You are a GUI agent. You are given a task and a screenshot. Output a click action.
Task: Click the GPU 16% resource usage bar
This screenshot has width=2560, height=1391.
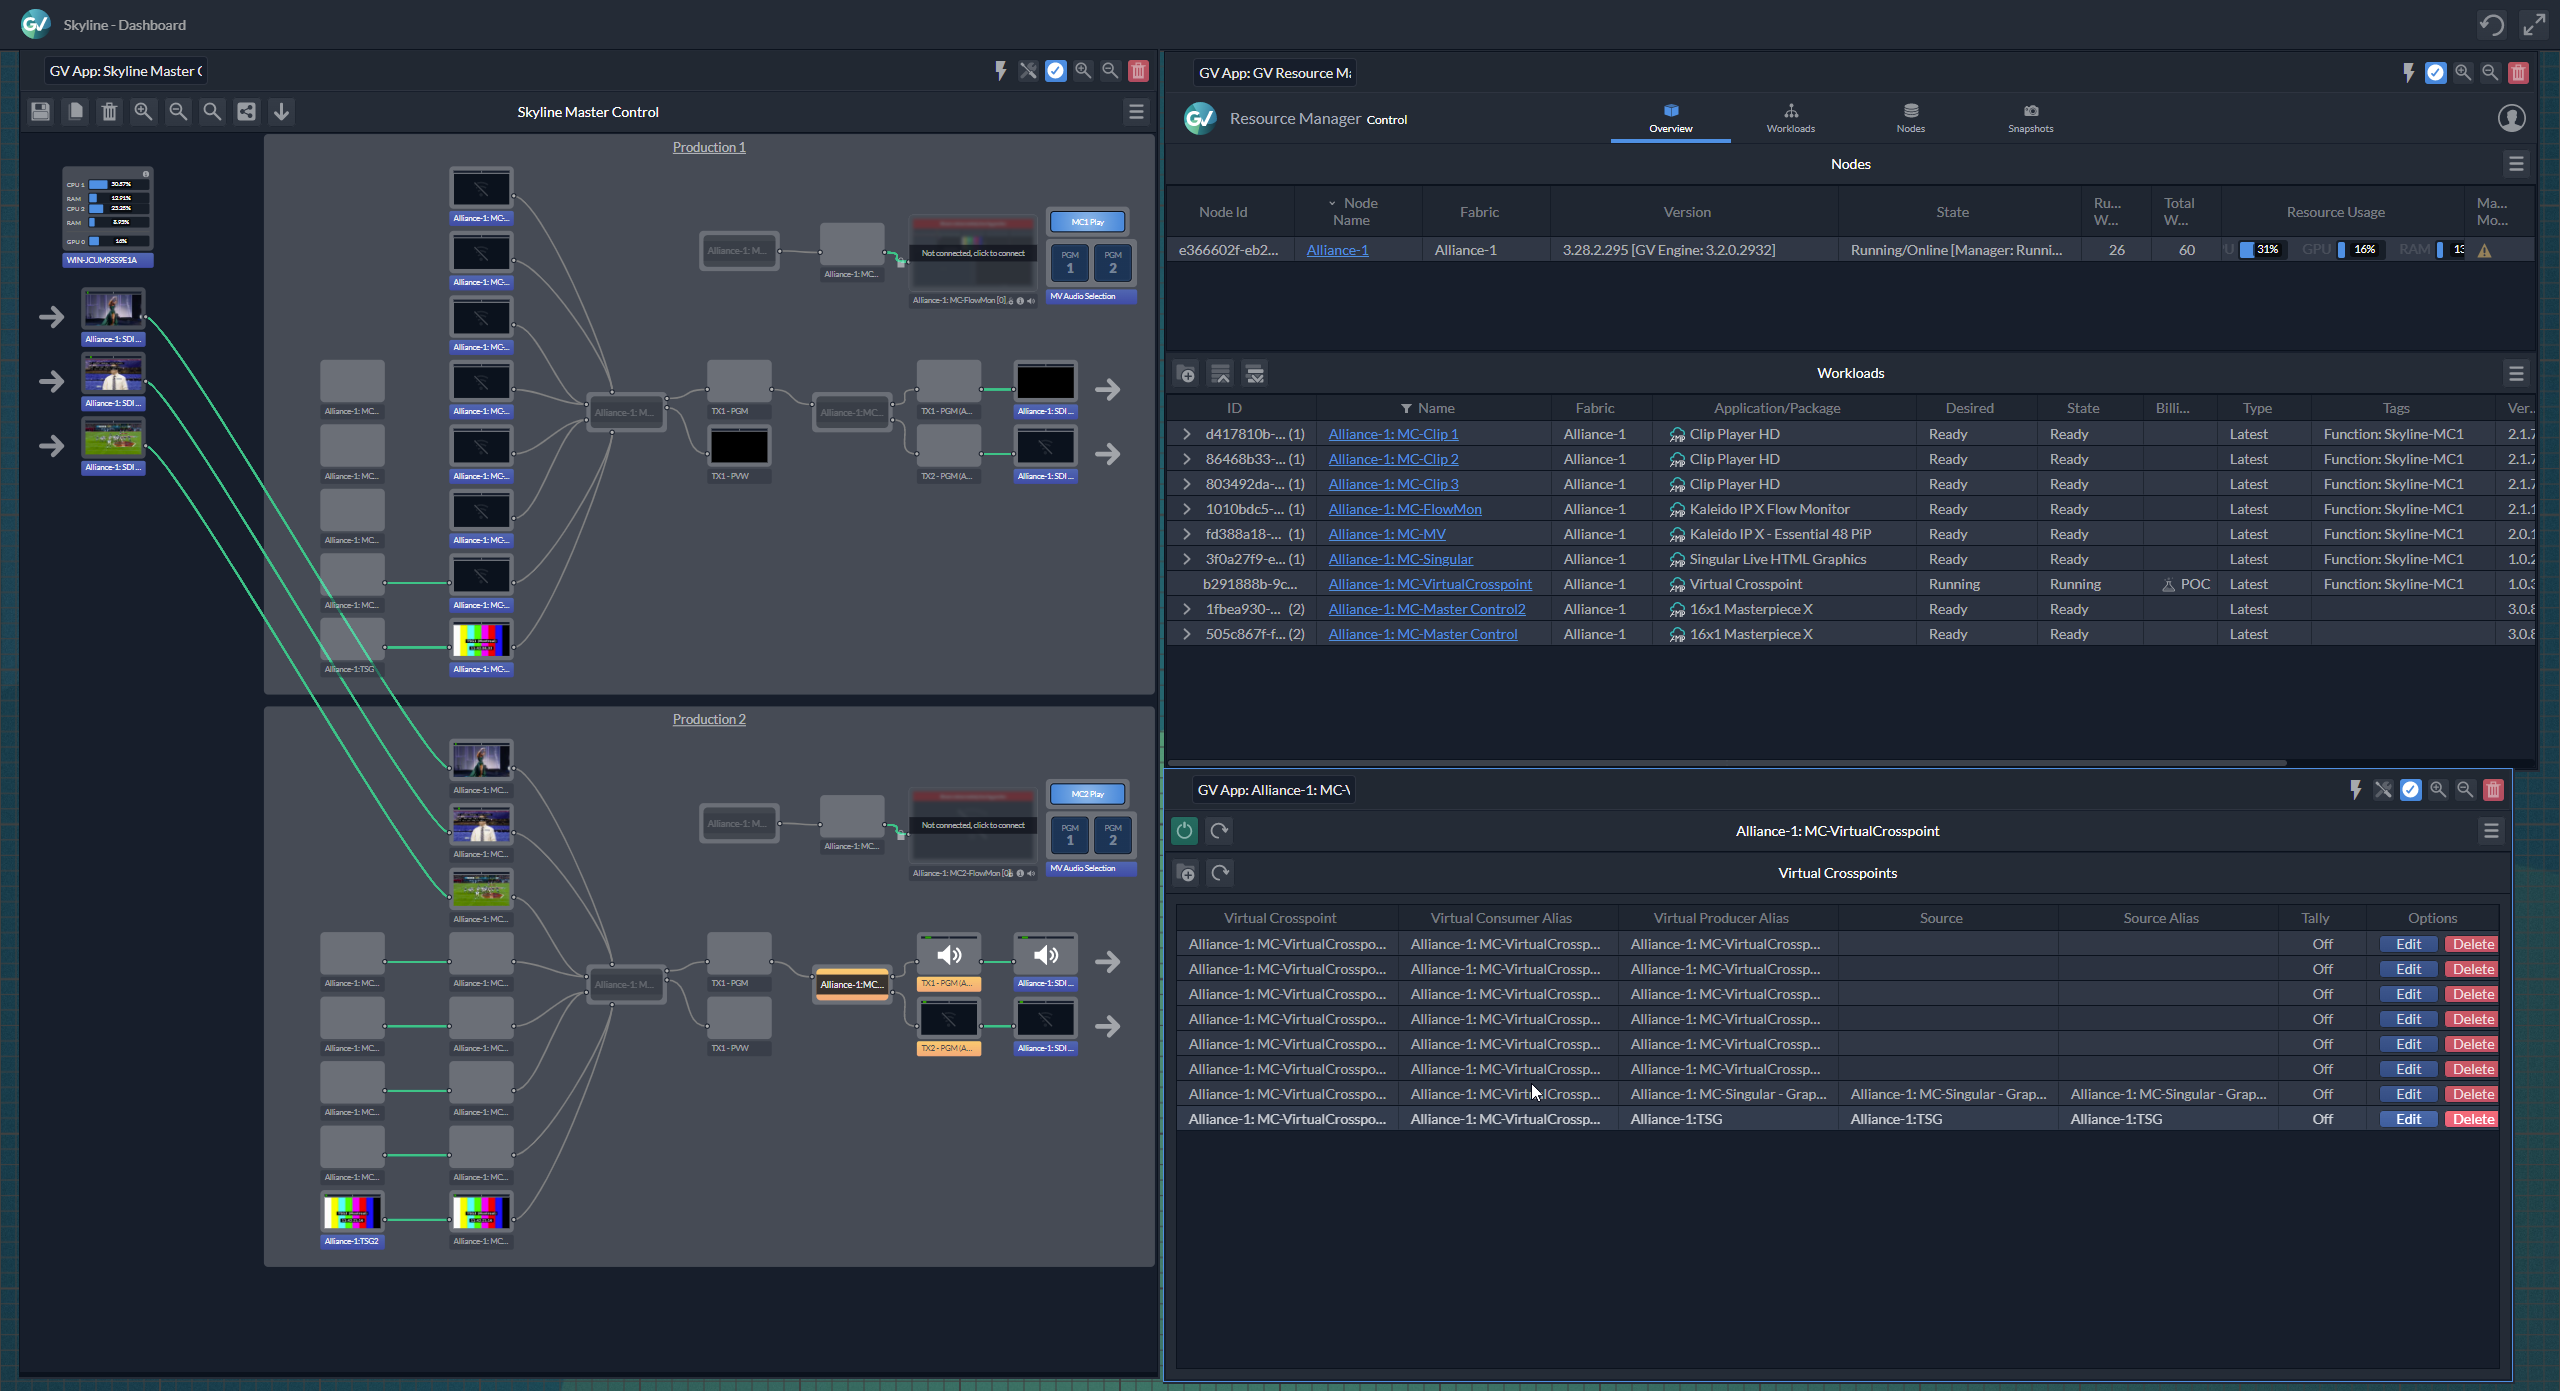[x=2360, y=250]
